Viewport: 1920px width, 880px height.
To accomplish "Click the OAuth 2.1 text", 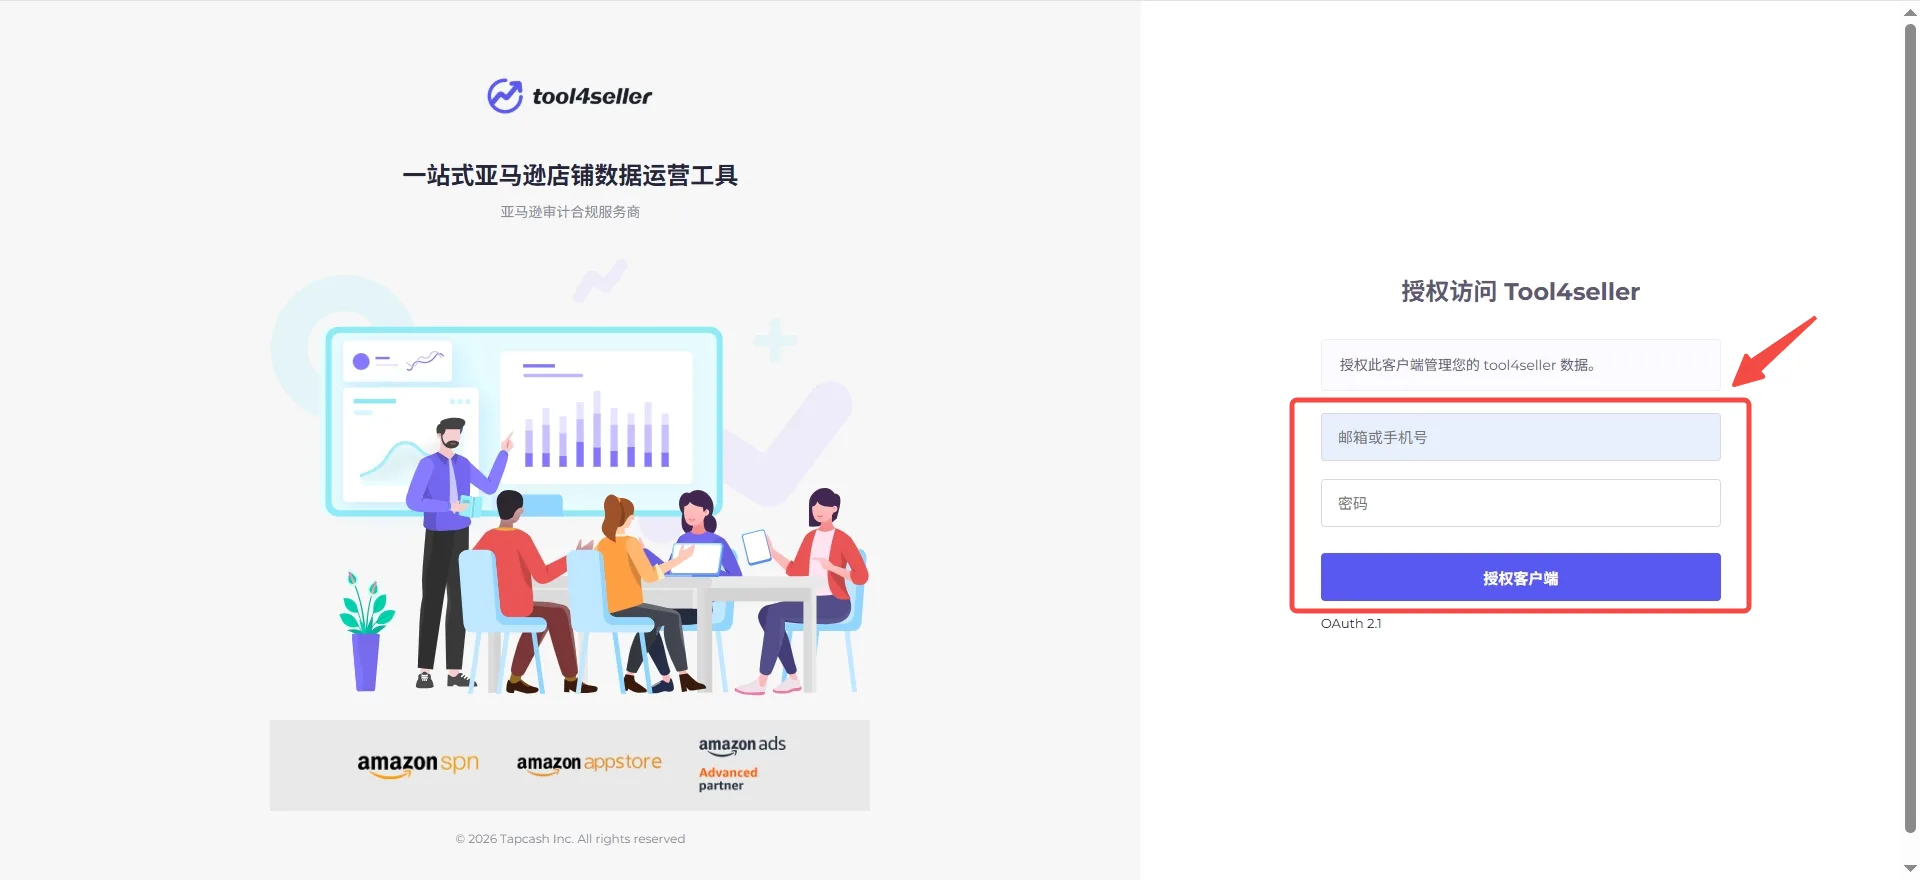I will (x=1351, y=623).
